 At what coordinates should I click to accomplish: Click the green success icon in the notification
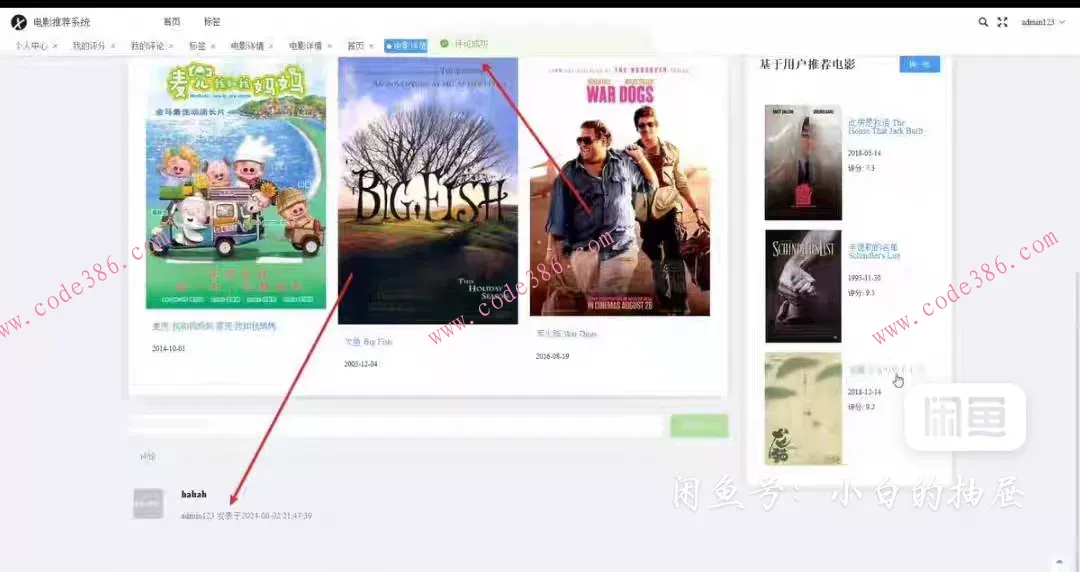[444, 43]
